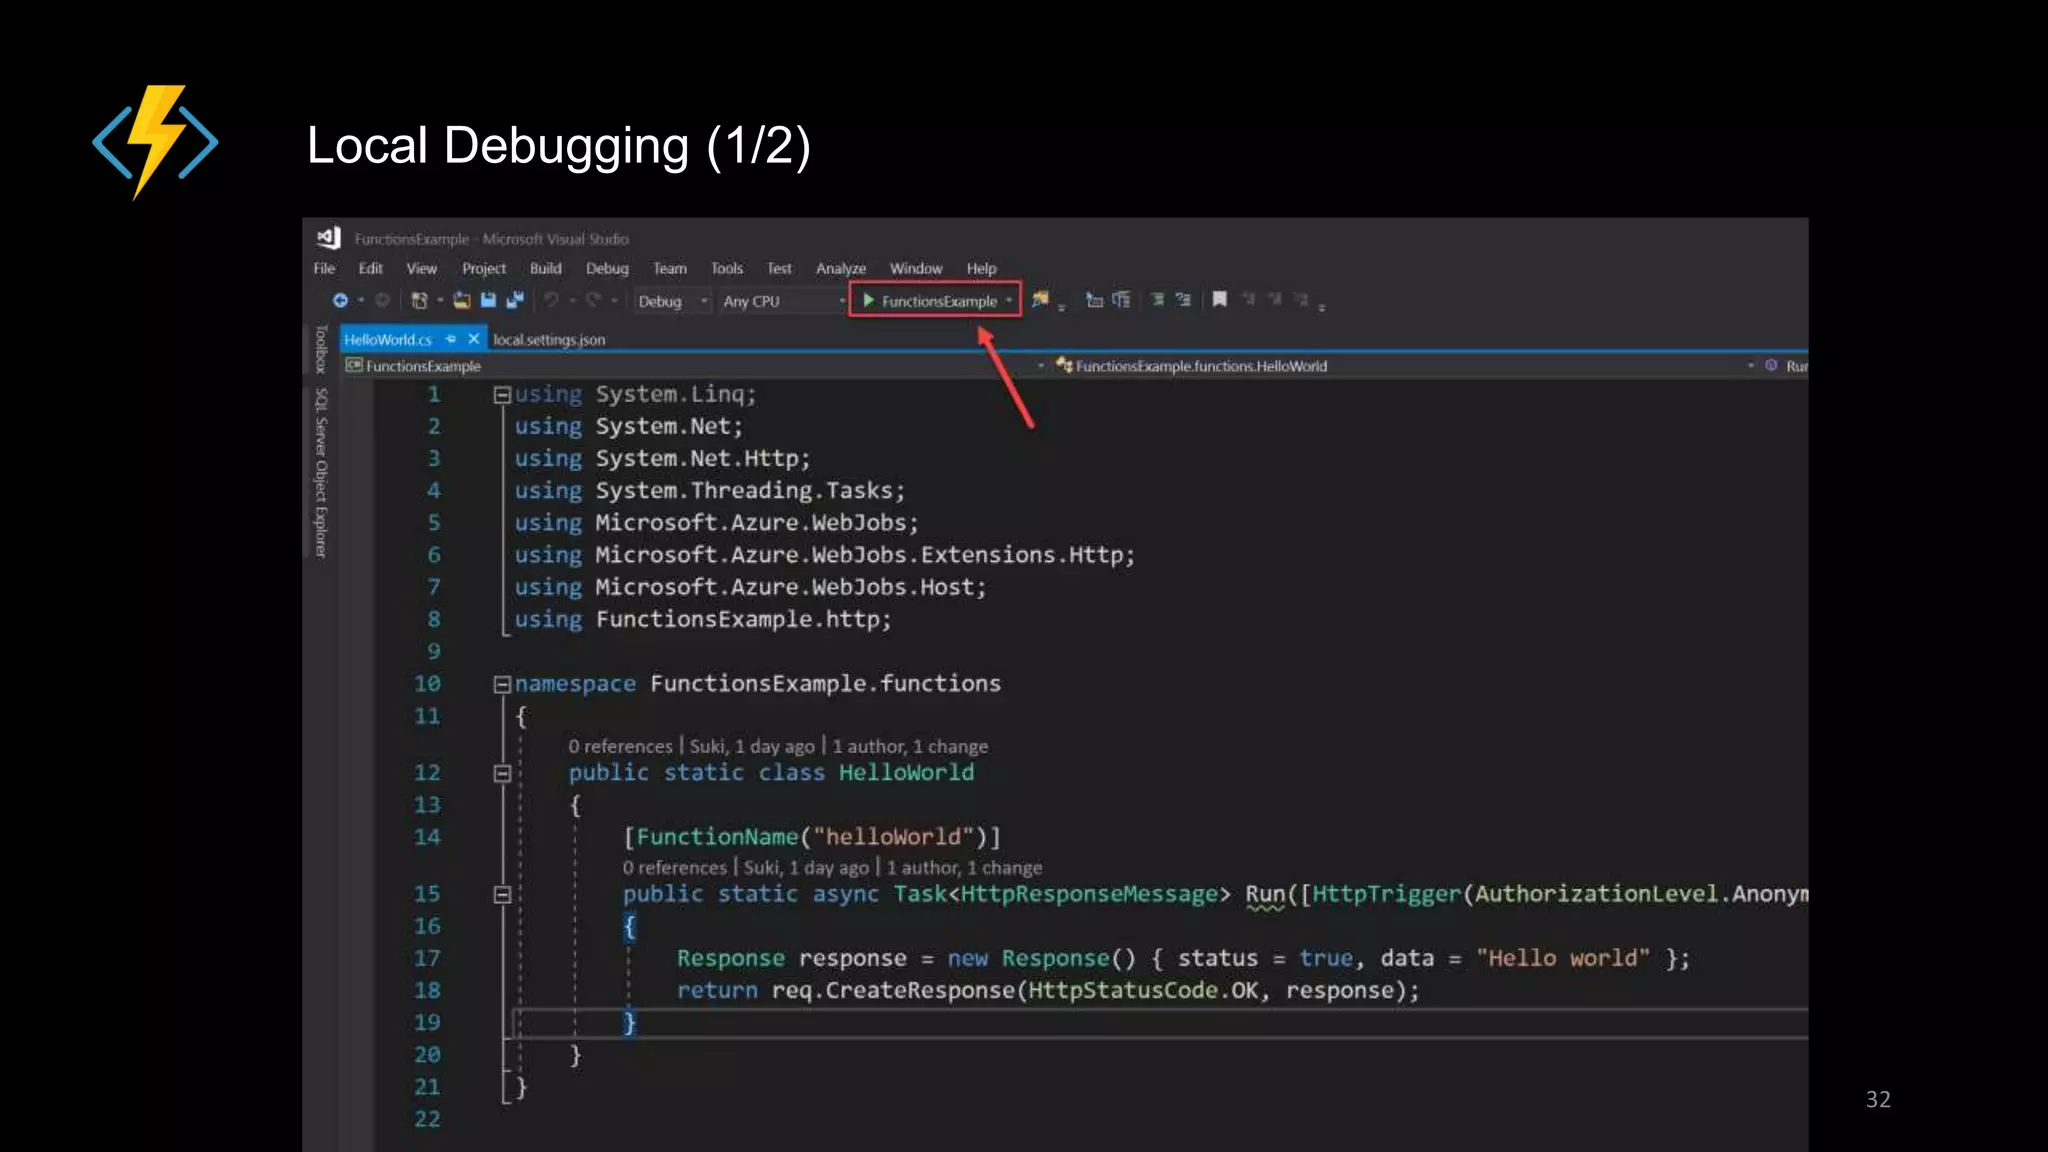Viewport: 2048px width, 1152px height.
Task: Open the Window menu
Action: point(916,268)
